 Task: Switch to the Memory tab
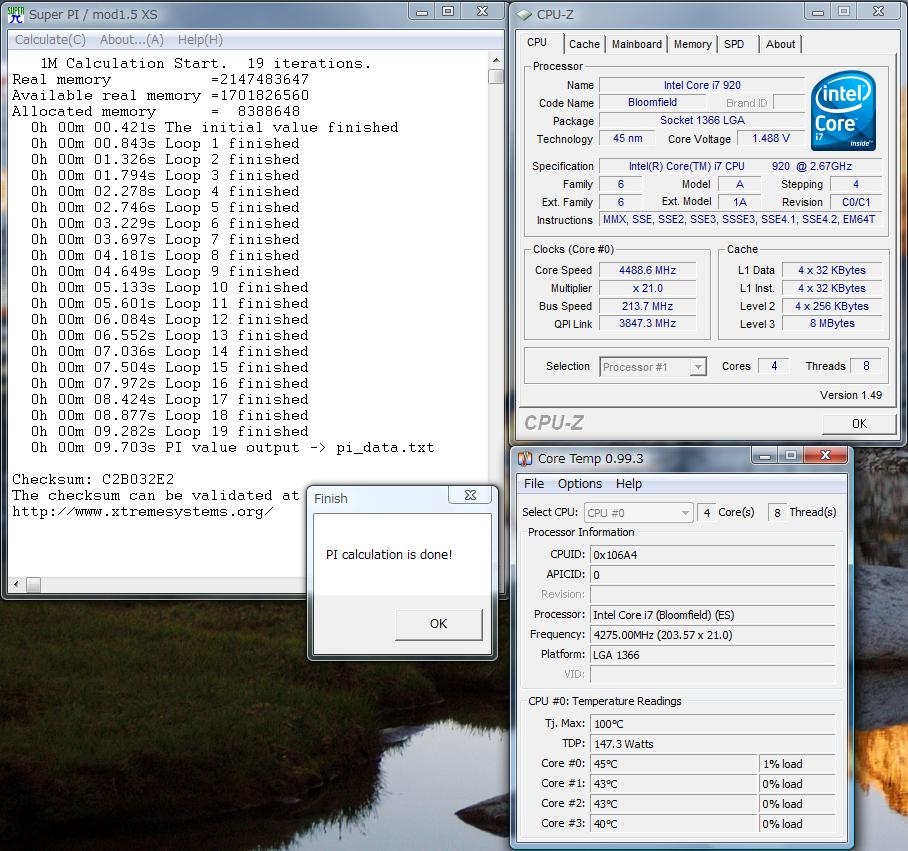point(692,44)
